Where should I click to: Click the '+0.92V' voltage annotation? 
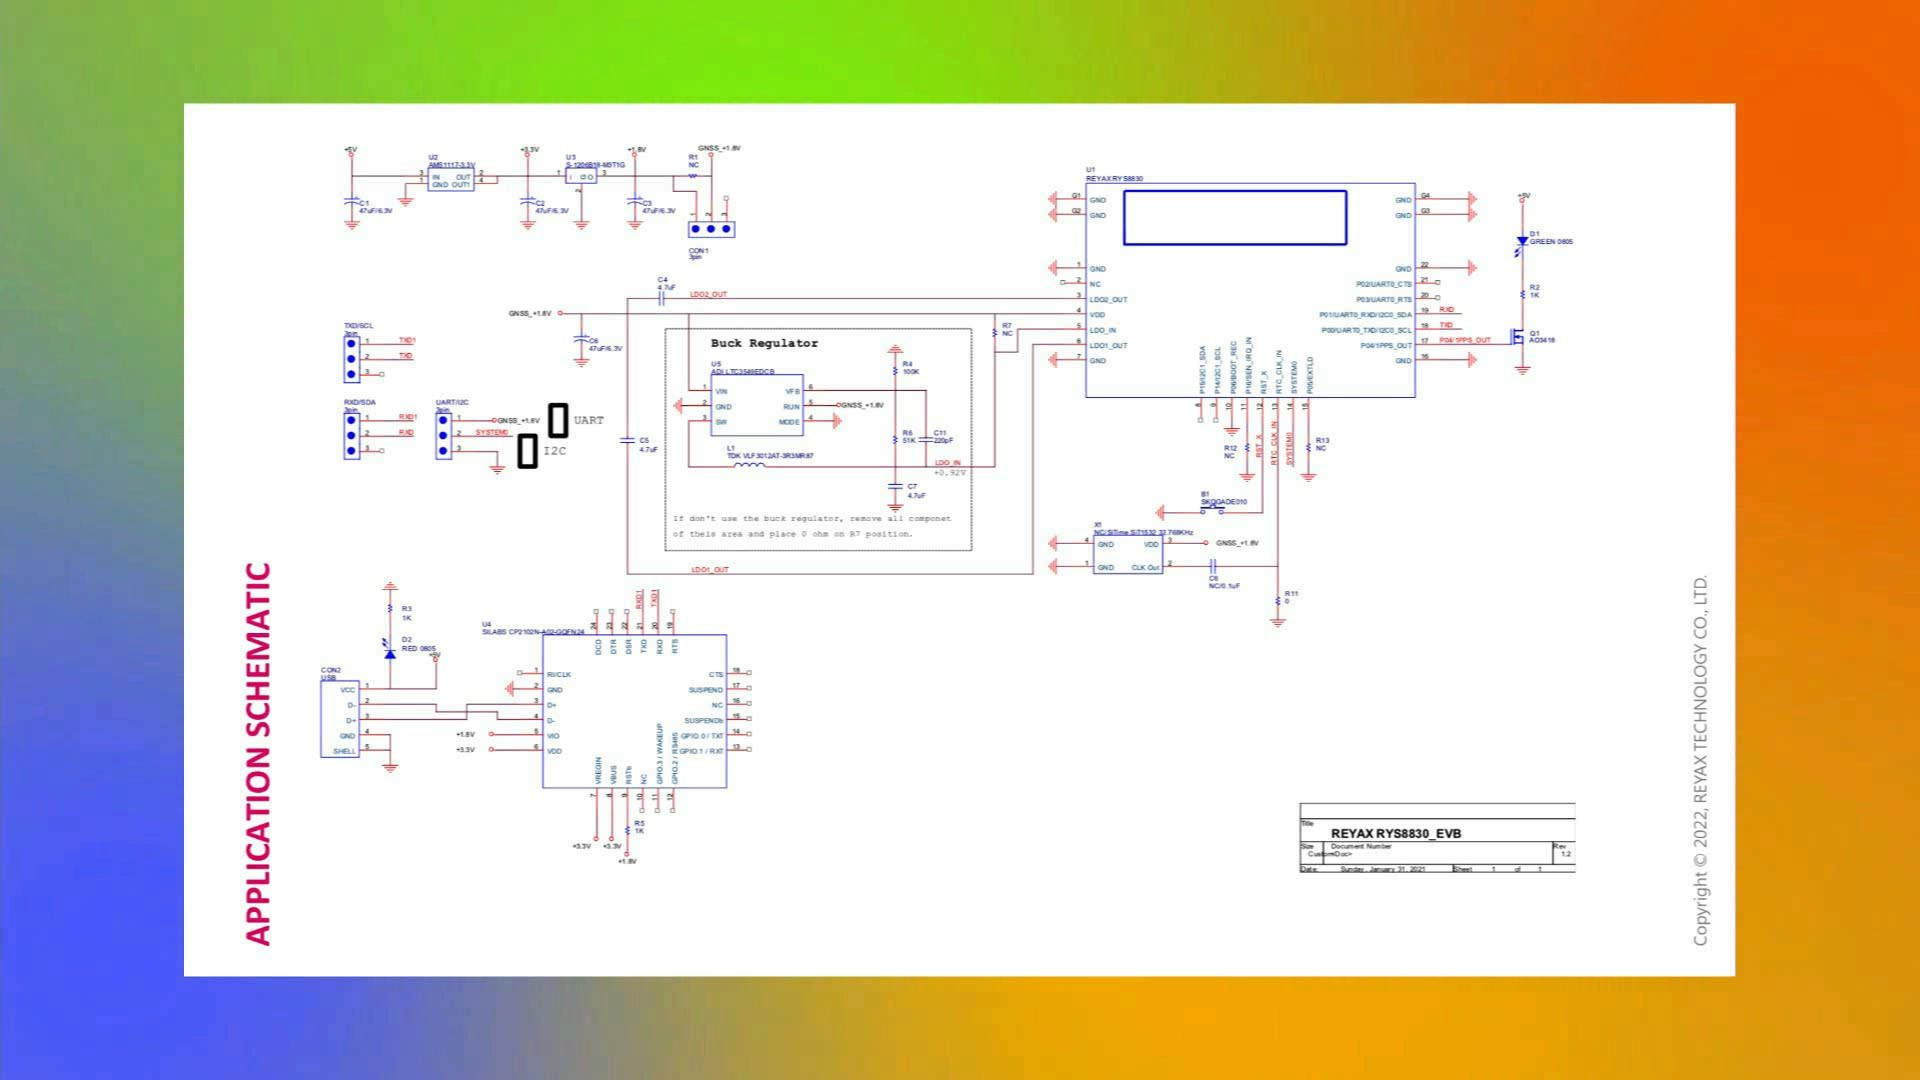950,473
